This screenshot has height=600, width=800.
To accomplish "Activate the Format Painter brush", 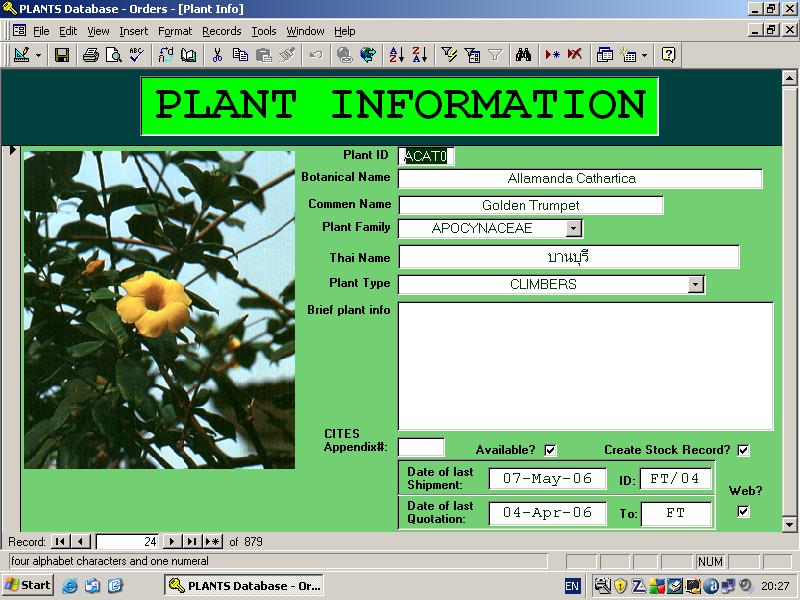I will pyautogui.click(x=287, y=55).
